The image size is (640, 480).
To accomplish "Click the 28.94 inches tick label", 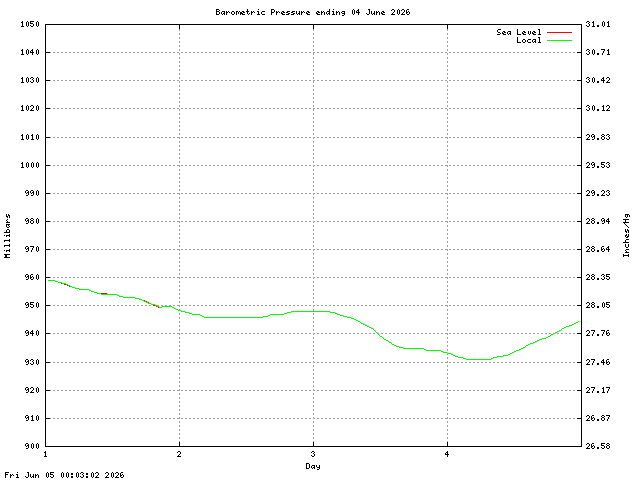I will (x=598, y=221).
